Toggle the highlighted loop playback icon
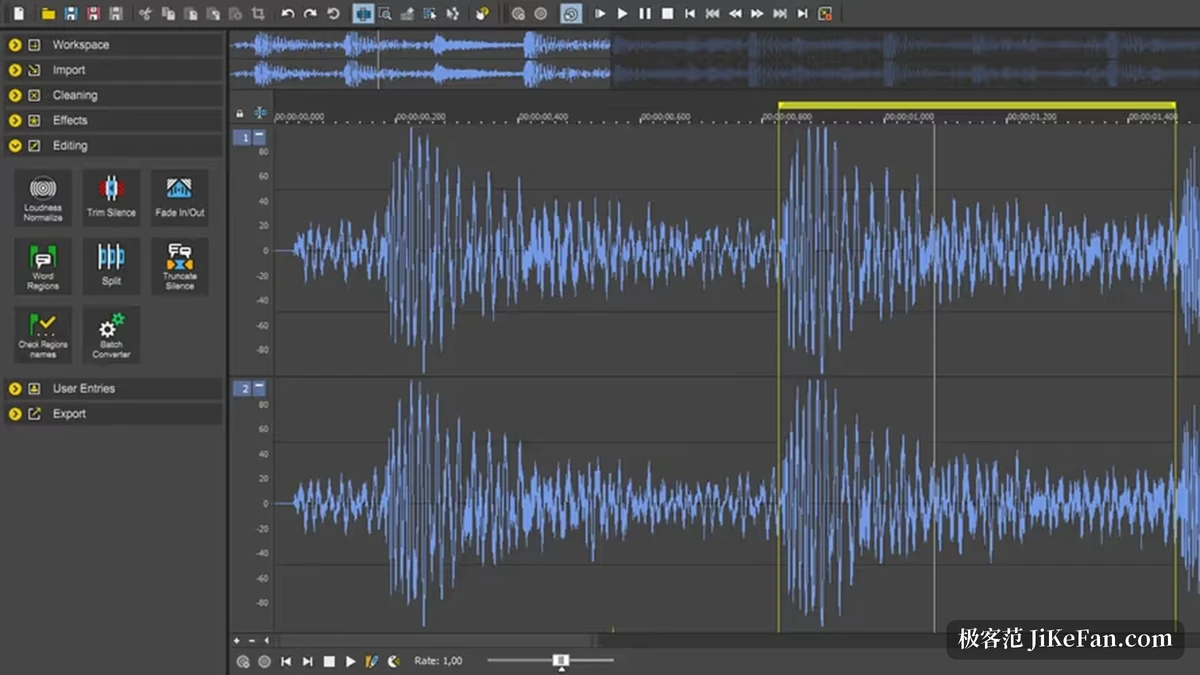 (570, 14)
